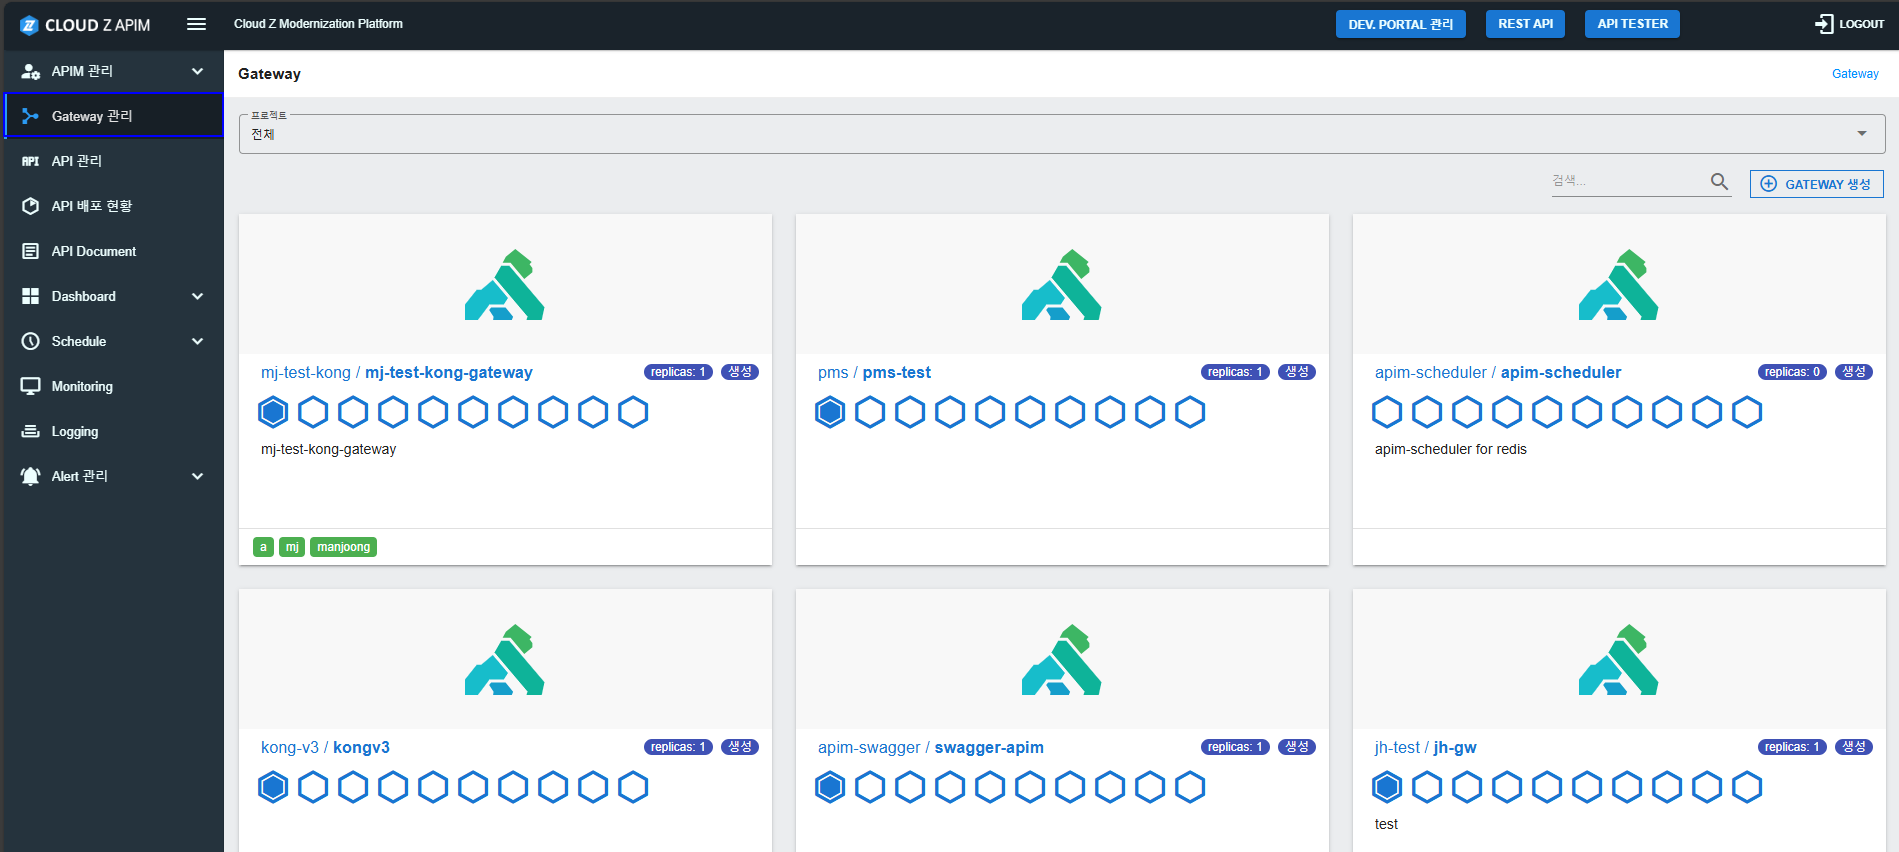Screen dimensions: 1899x852
Task: Click the Gateway 관리 branch icon
Action: pyautogui.click(x=31, y=116)
